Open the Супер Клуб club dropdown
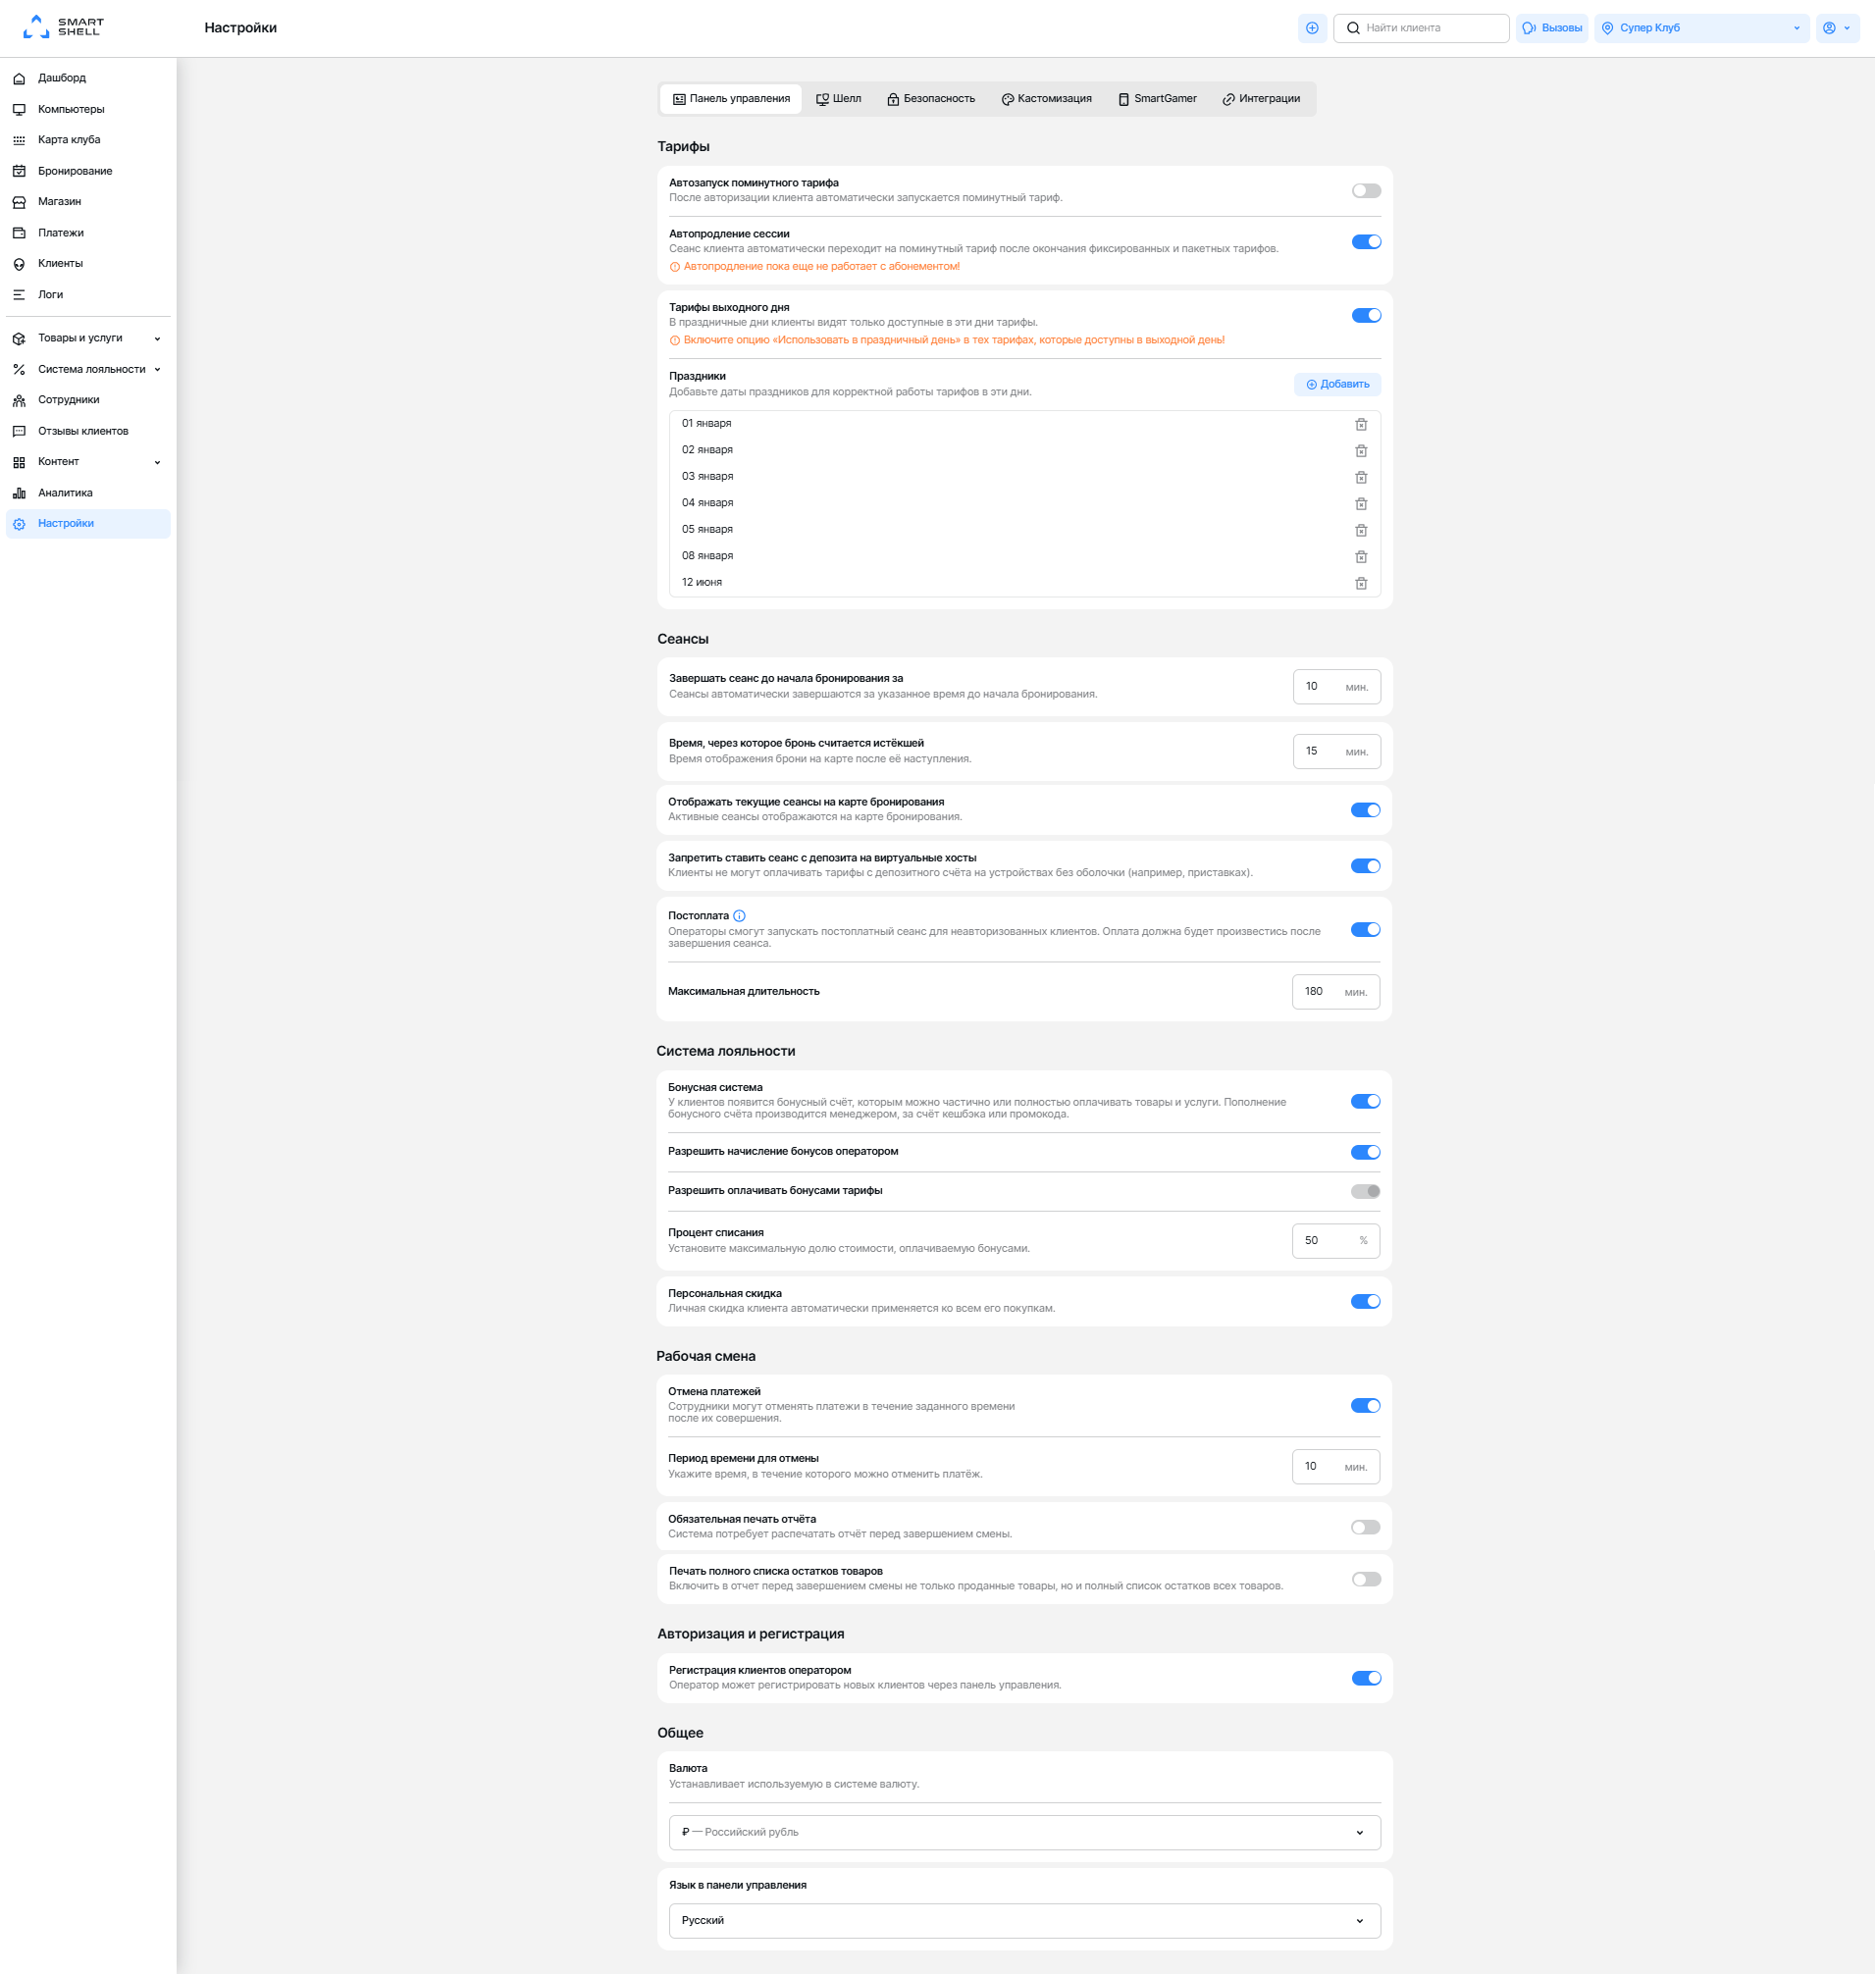The image size is (1876, 1974). click(x=1701, y=28)
